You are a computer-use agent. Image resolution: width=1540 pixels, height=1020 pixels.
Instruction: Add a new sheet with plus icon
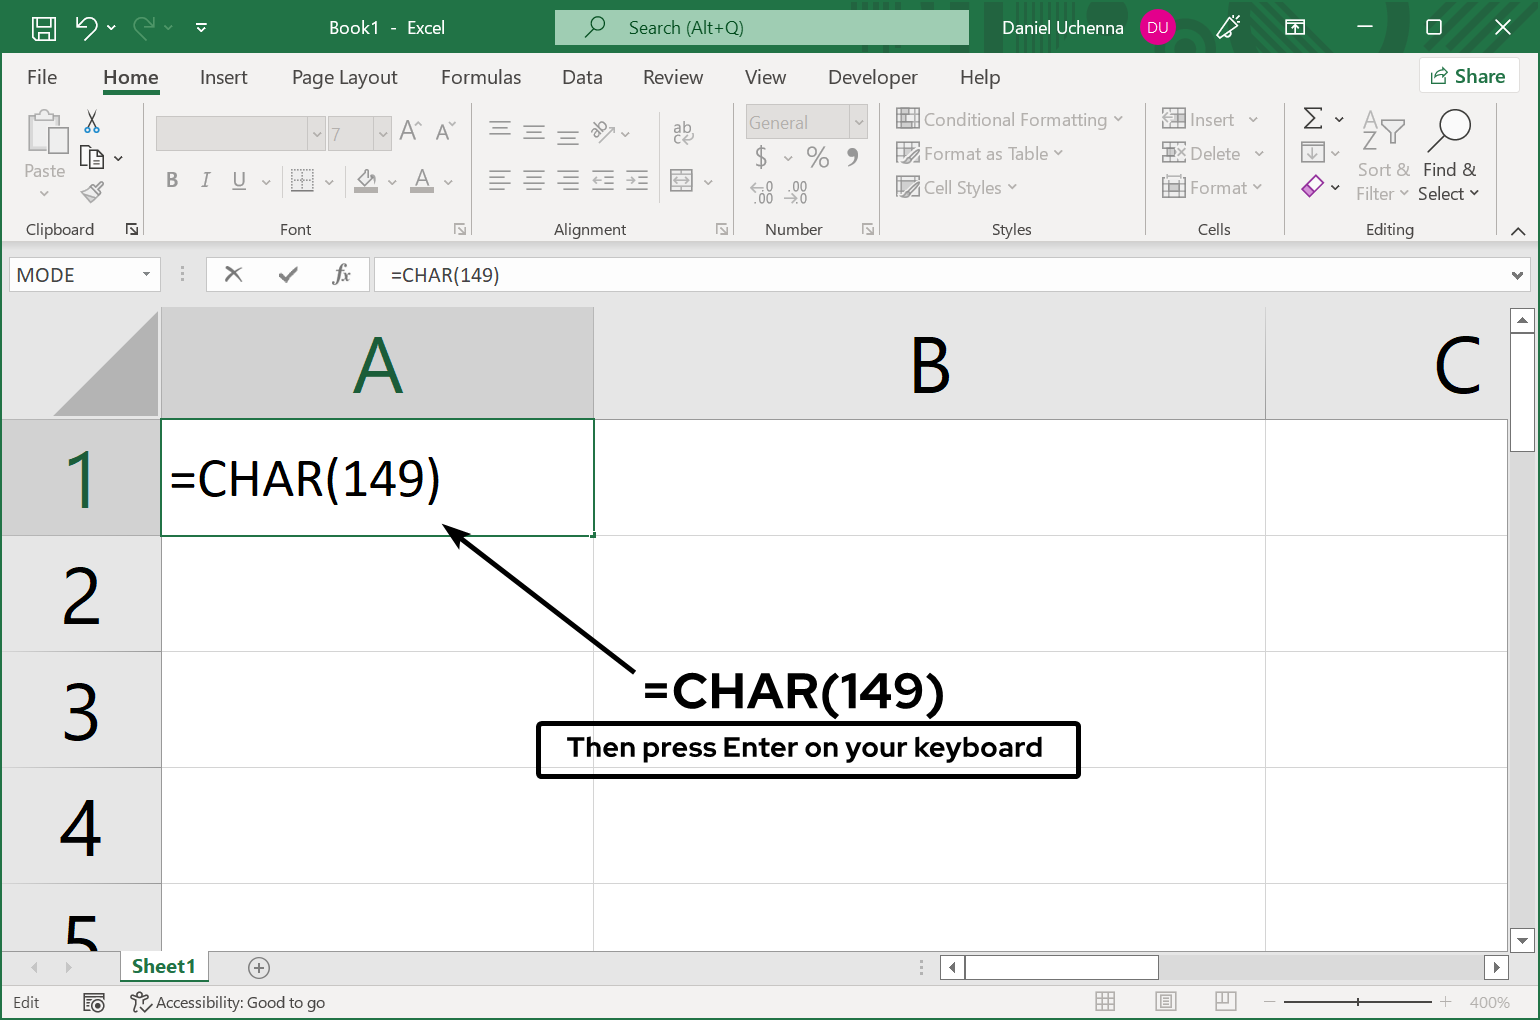coord(259,967)
